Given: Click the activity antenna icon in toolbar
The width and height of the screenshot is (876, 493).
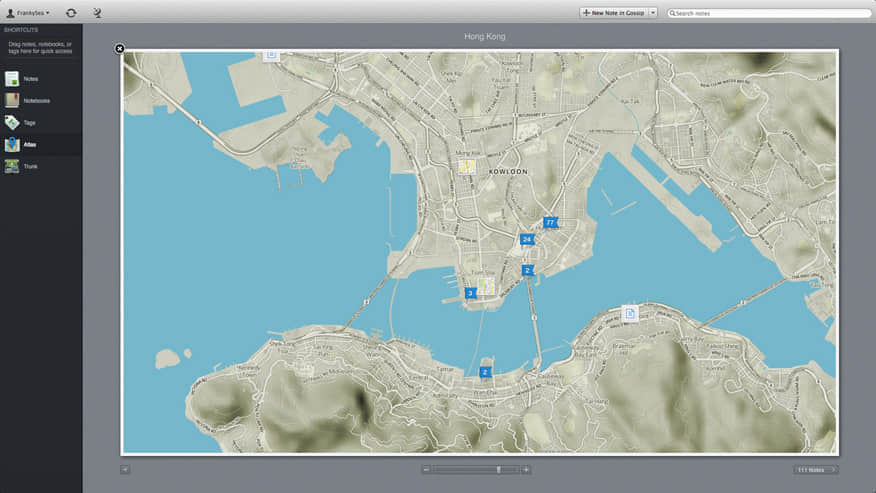Looking at the screenshot, I should tap(97, 13).
